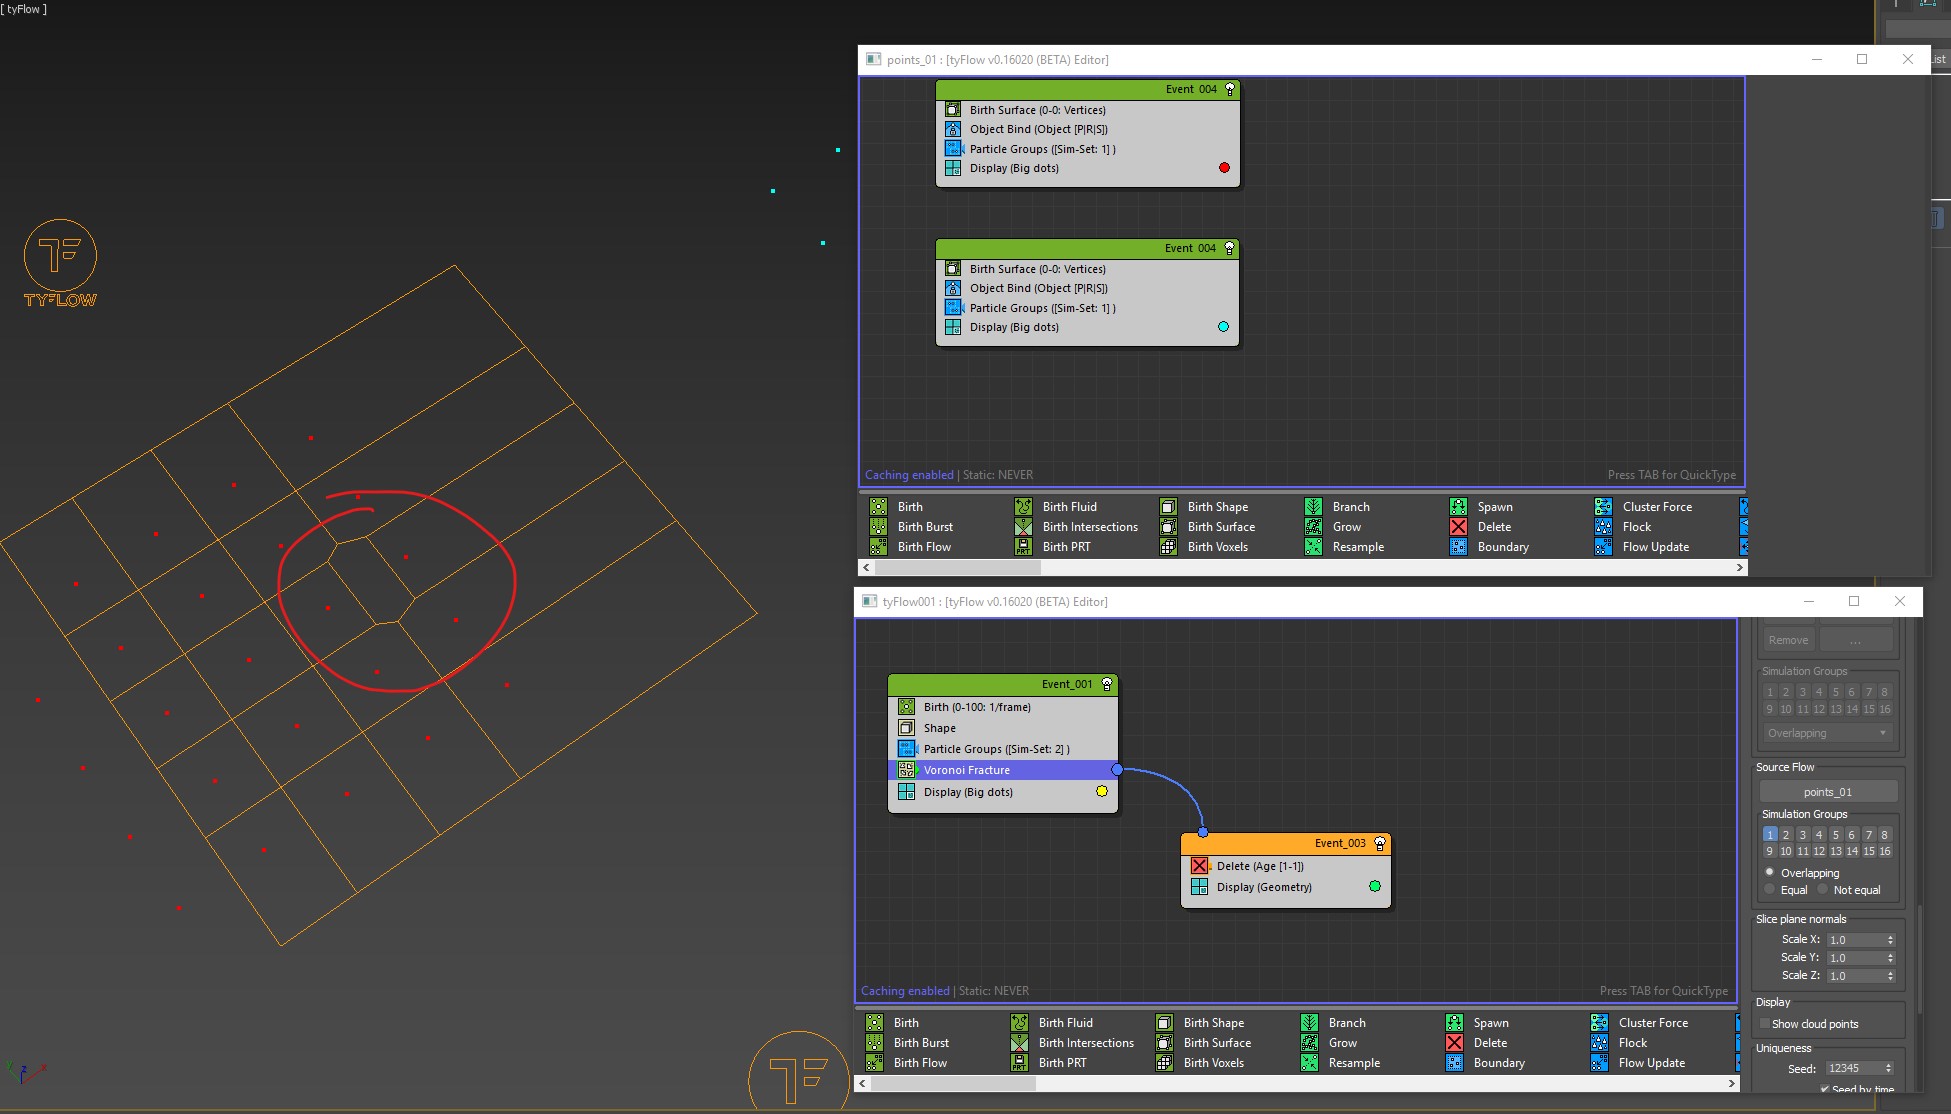Viewport: 1951px width, 1114px height.
Task: Click the Event_003 orange title bar
Action: tap(1286, 843)
